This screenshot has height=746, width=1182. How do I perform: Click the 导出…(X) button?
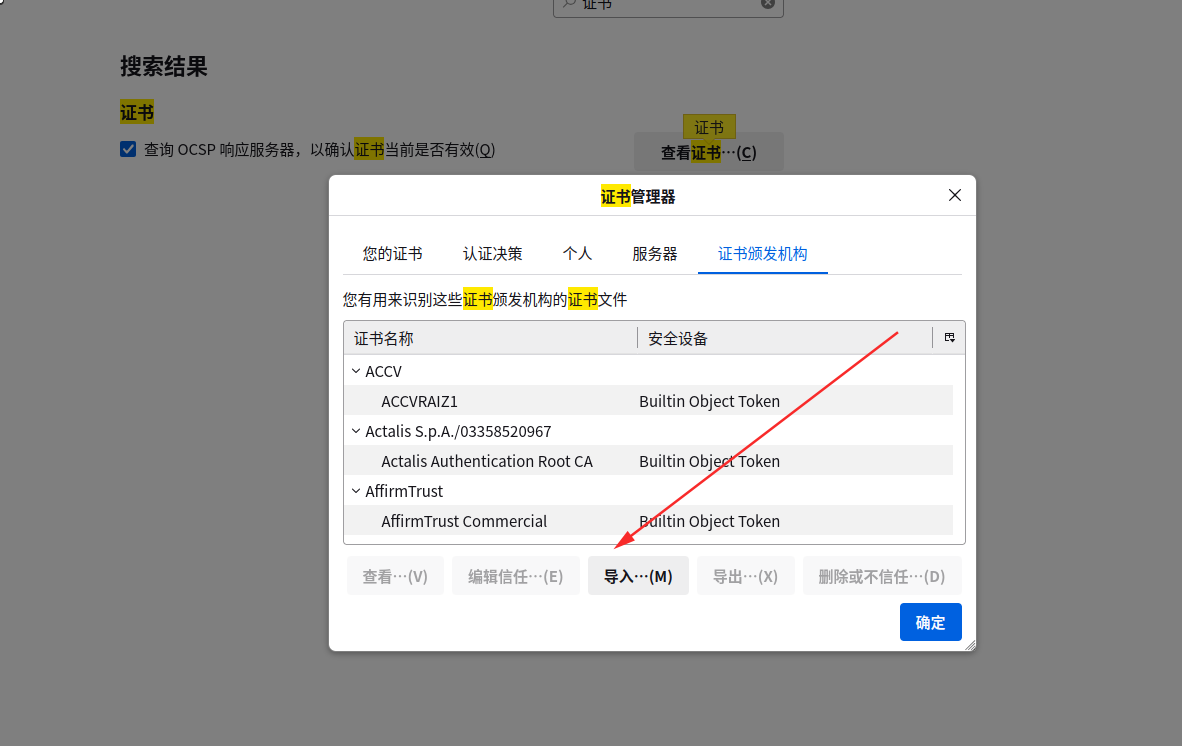[x=746, y=576]
